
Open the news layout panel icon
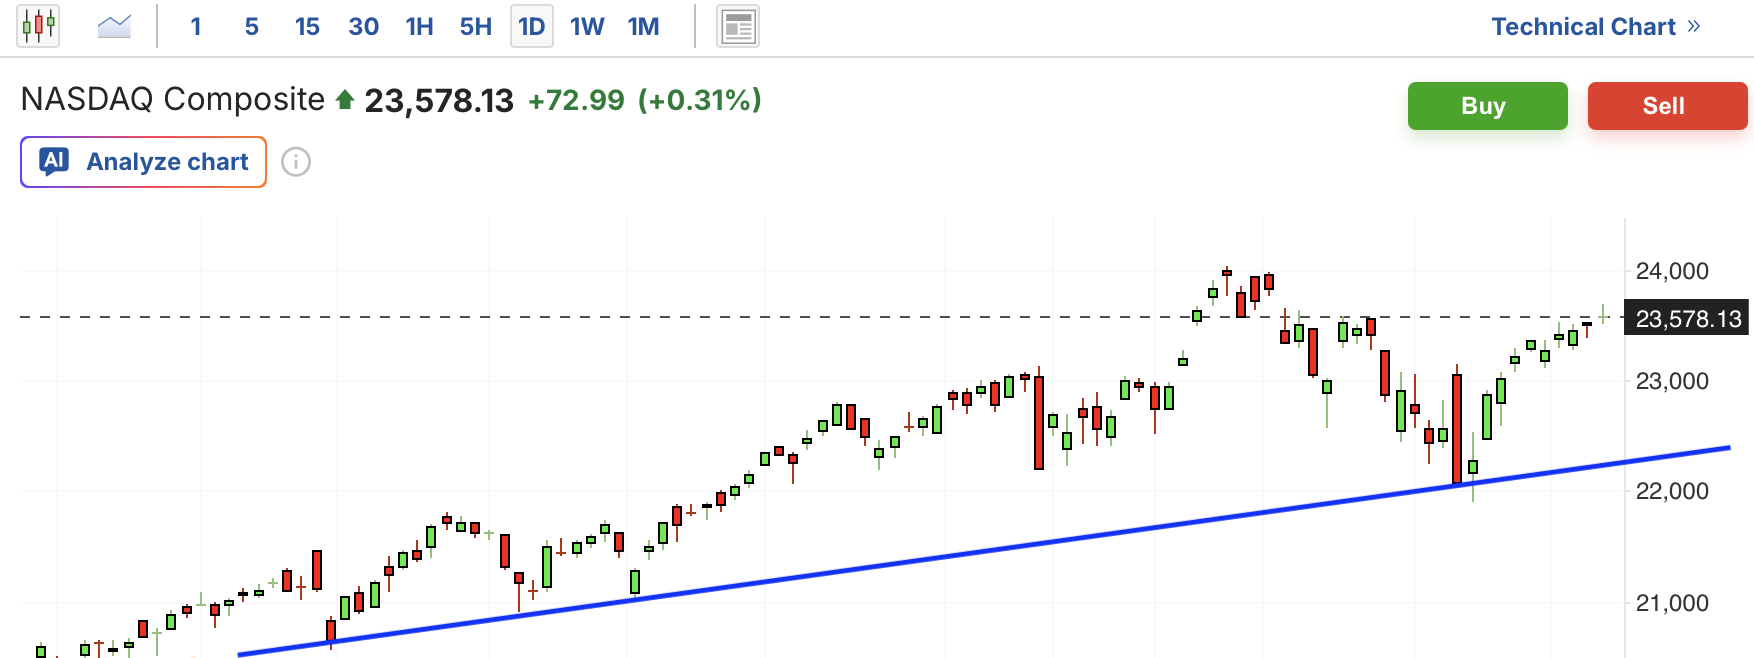[x=738, y=26]
